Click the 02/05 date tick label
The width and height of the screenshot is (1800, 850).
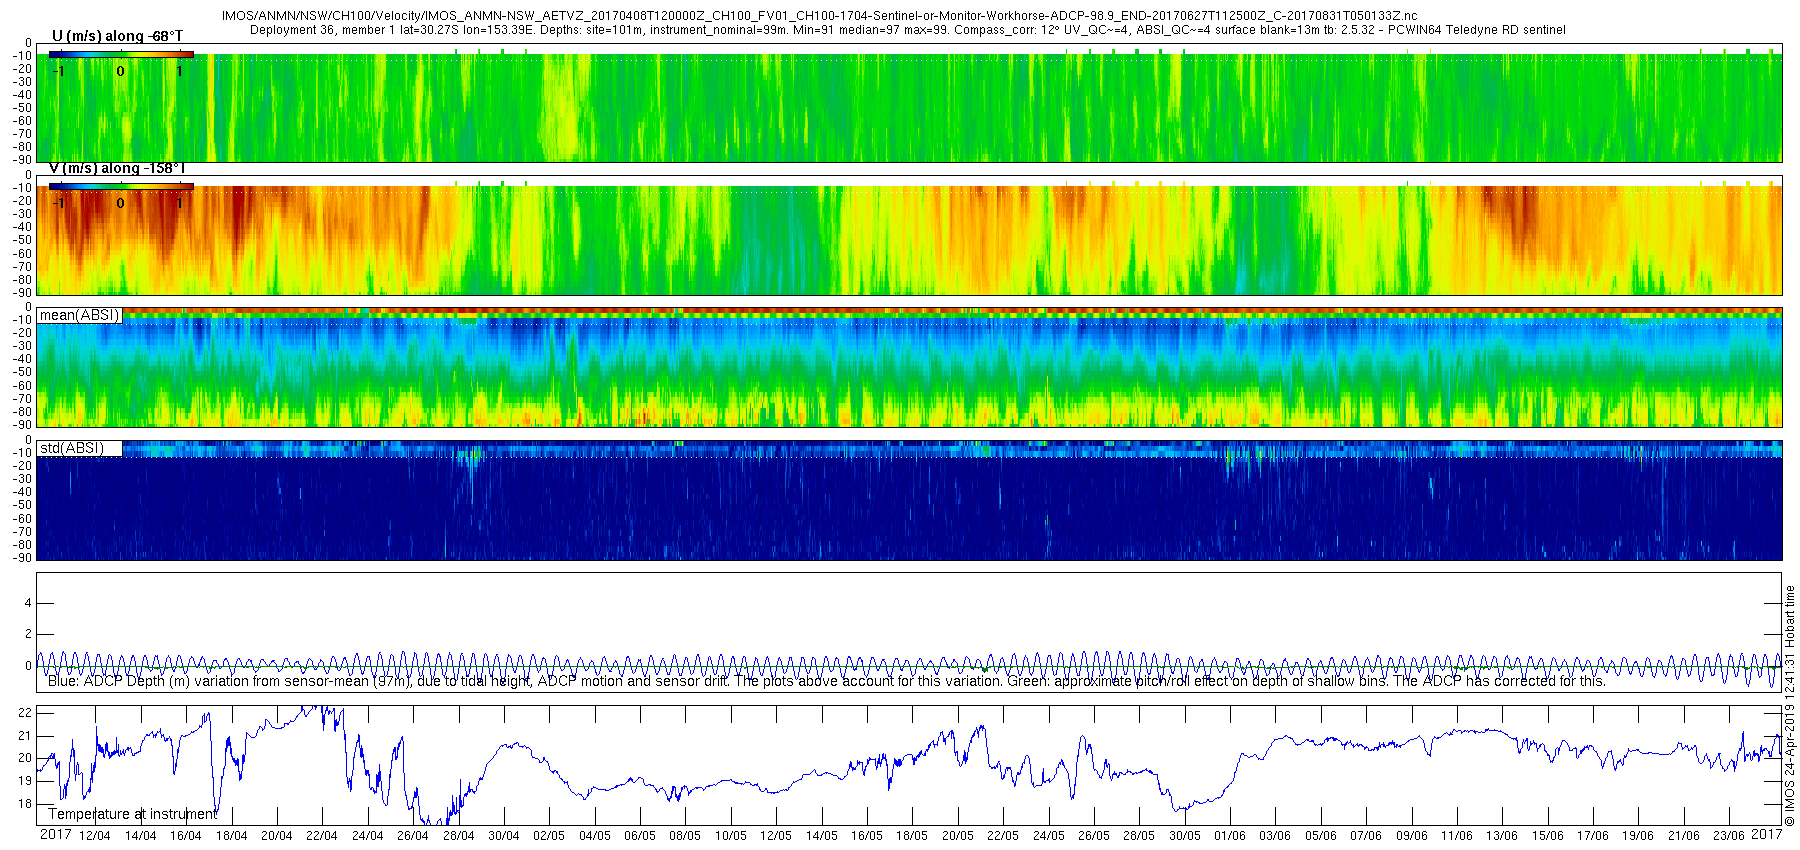tap(548, 836)
